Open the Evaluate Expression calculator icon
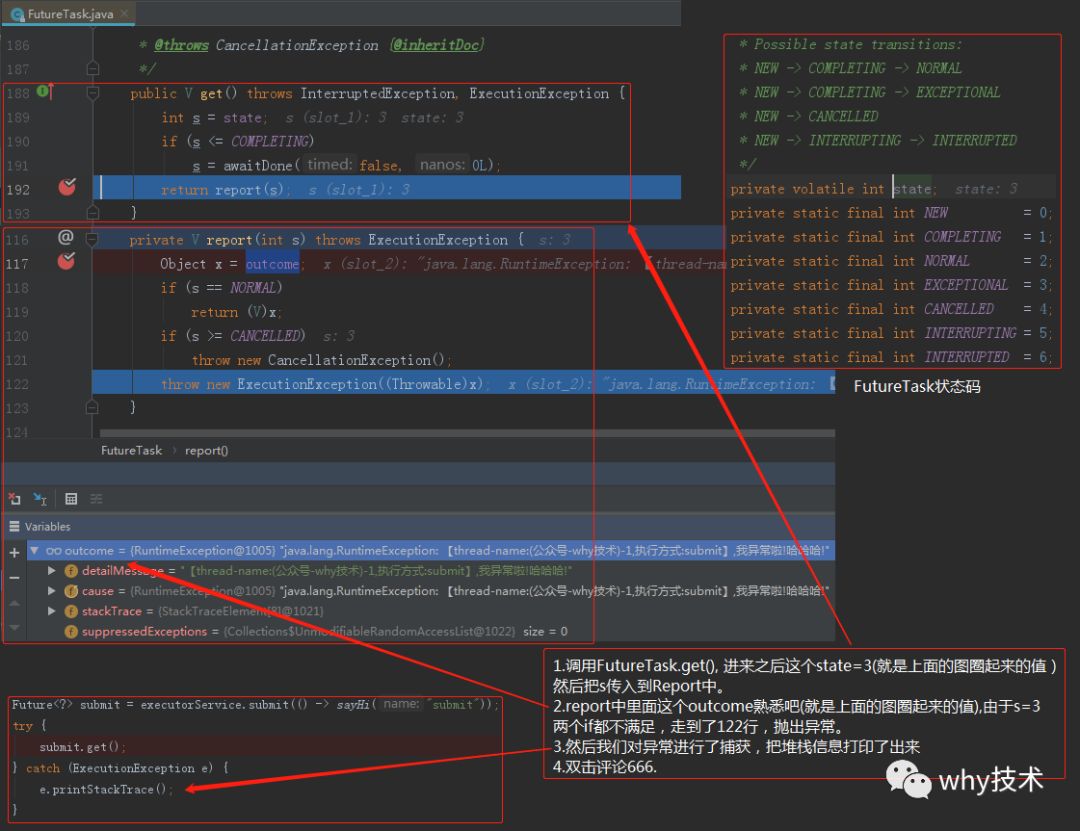The image size is (1080, 831). tap(71, 498)
